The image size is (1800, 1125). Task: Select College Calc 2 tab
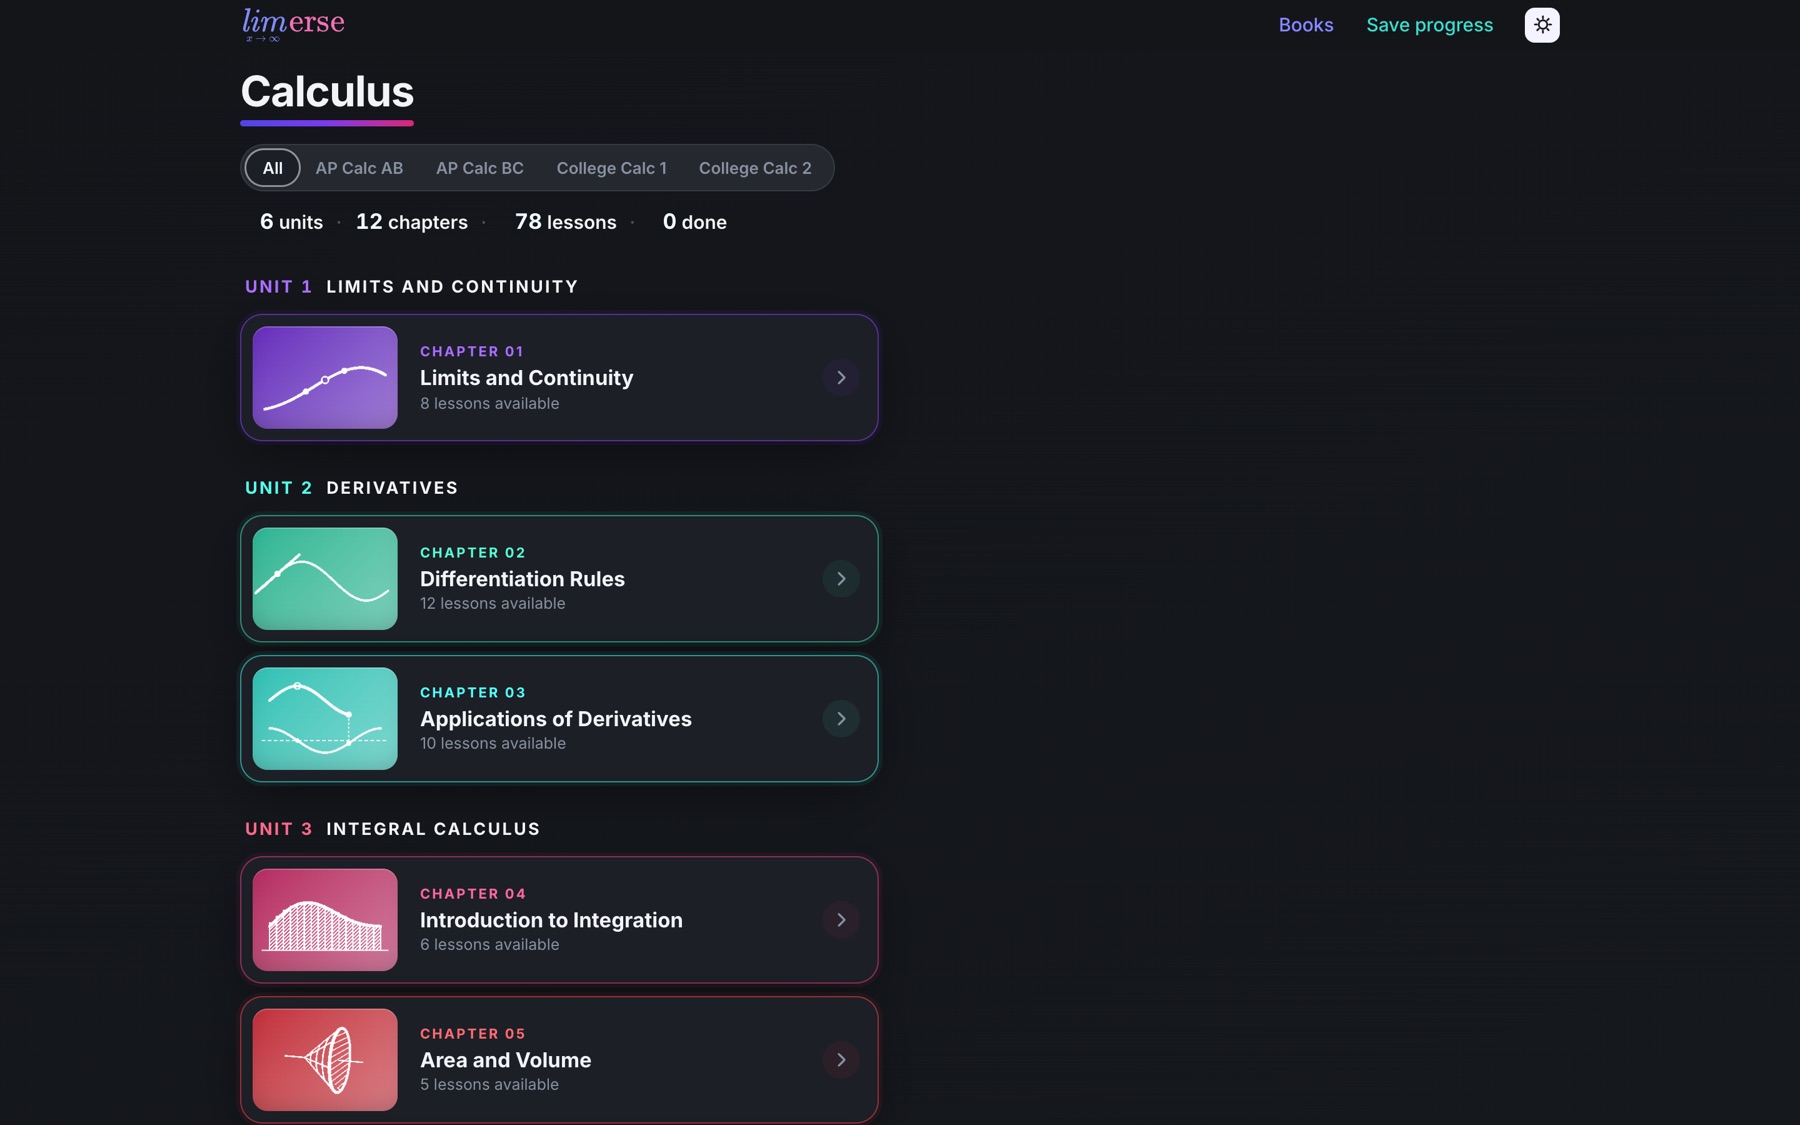pyautogui.click(x=755, y=168)
